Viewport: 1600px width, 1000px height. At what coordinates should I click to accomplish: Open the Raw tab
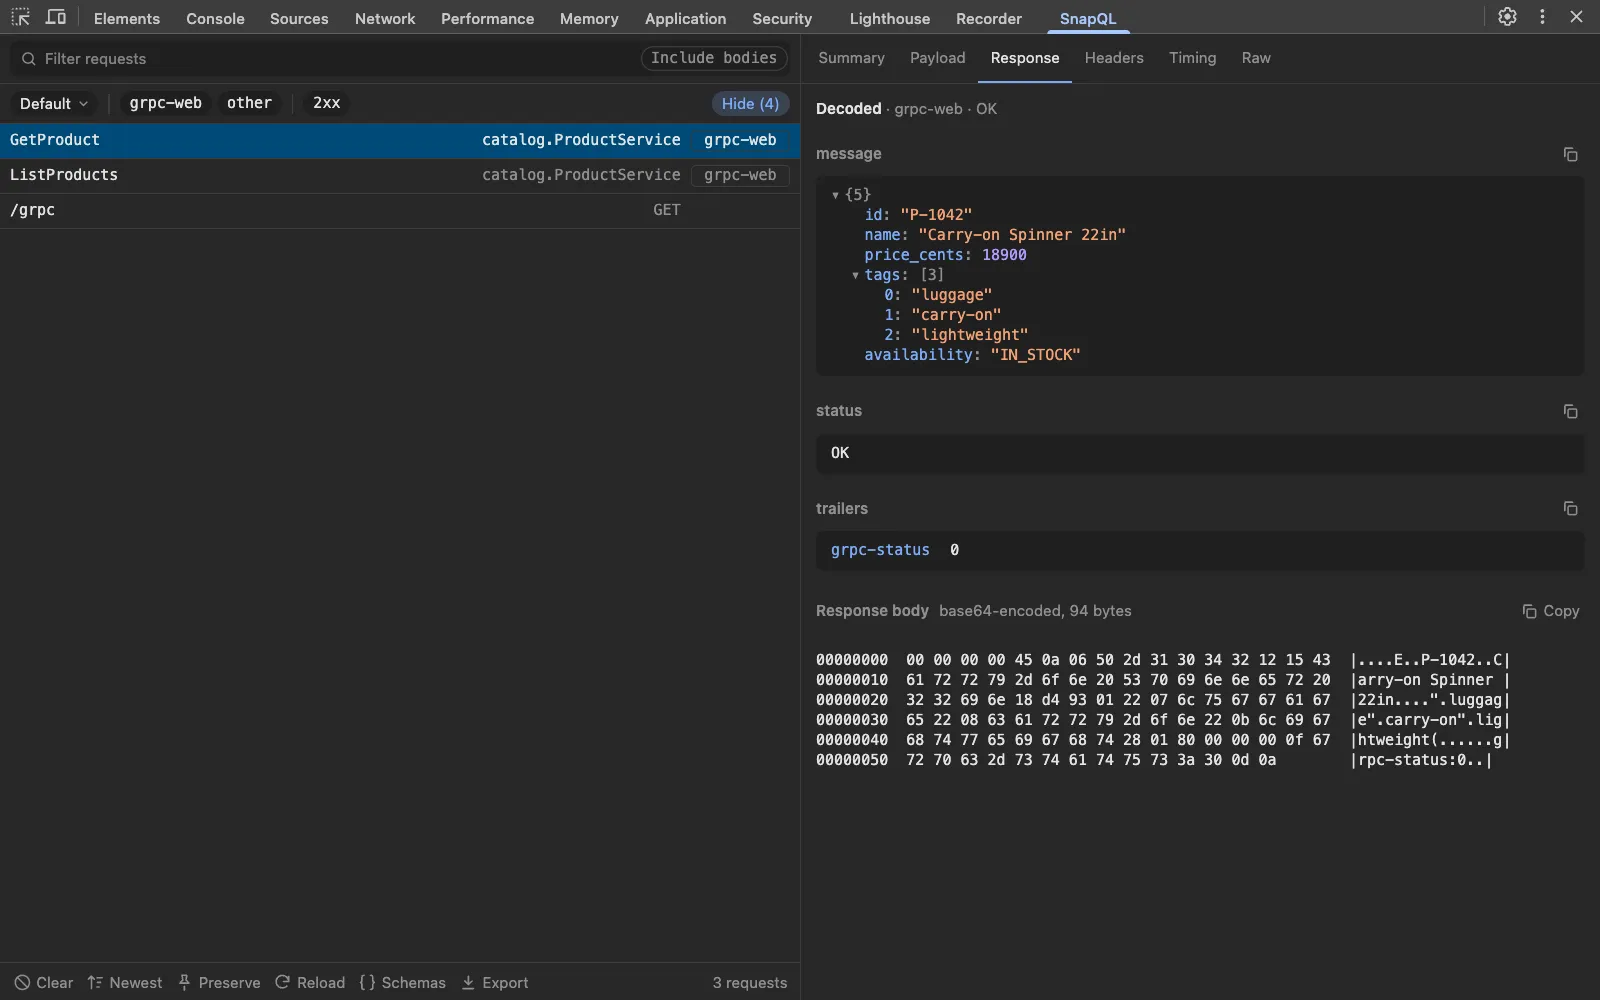point(1256,58)
